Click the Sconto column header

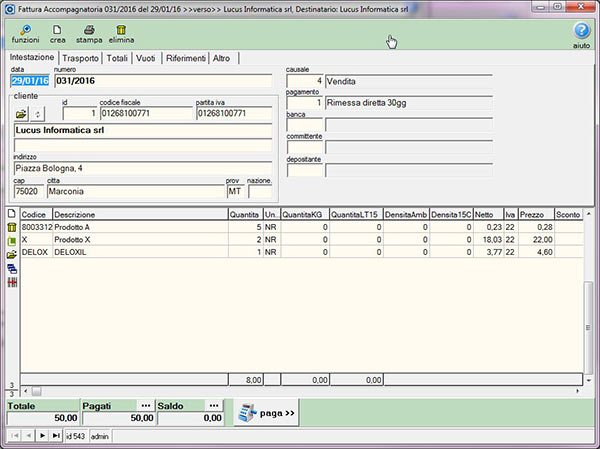(x=568, y=214)
